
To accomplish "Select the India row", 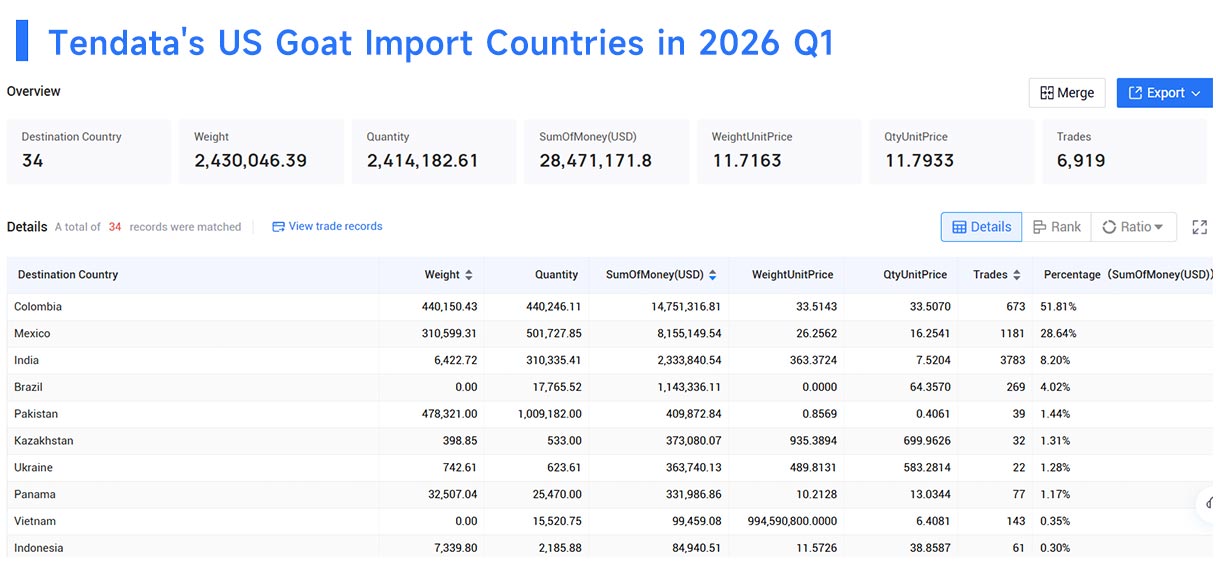I will tap(608, 360).
